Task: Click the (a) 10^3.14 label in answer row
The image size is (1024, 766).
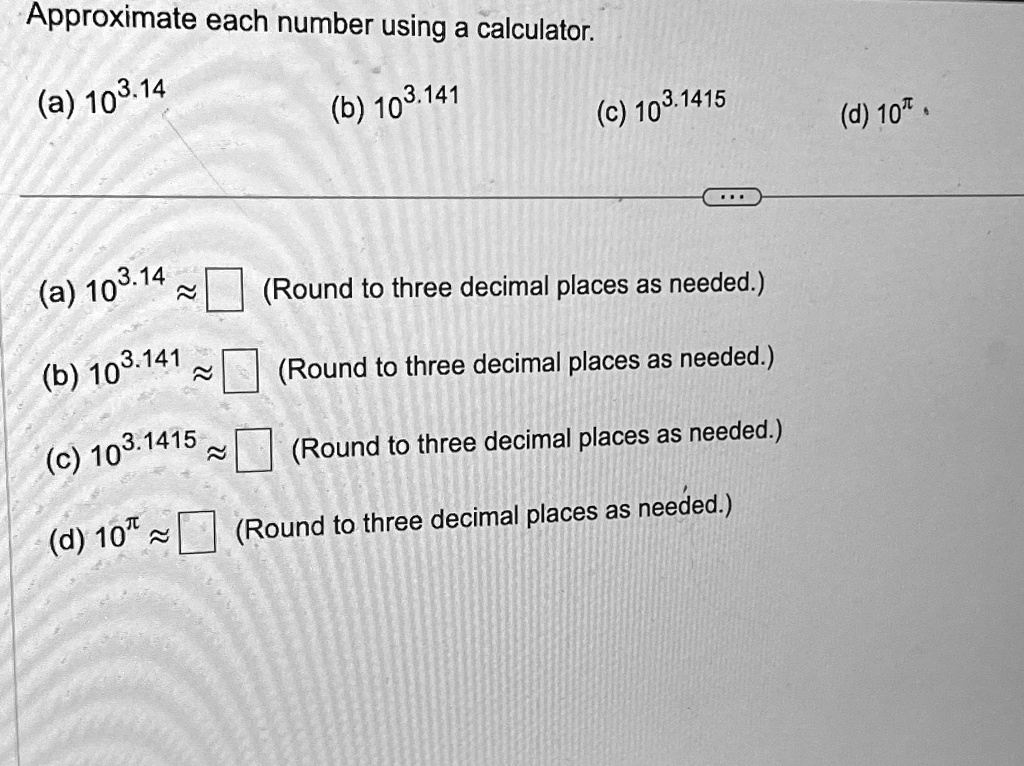Action: [x=102, y=287]
